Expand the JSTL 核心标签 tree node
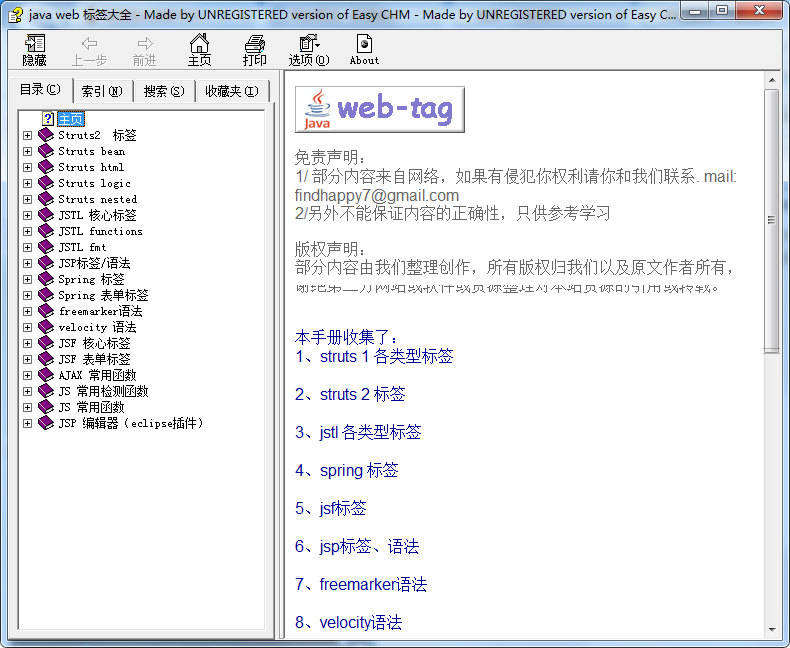Screen dimensions: 790x648 pyautogui.click(x=28, y=215)
